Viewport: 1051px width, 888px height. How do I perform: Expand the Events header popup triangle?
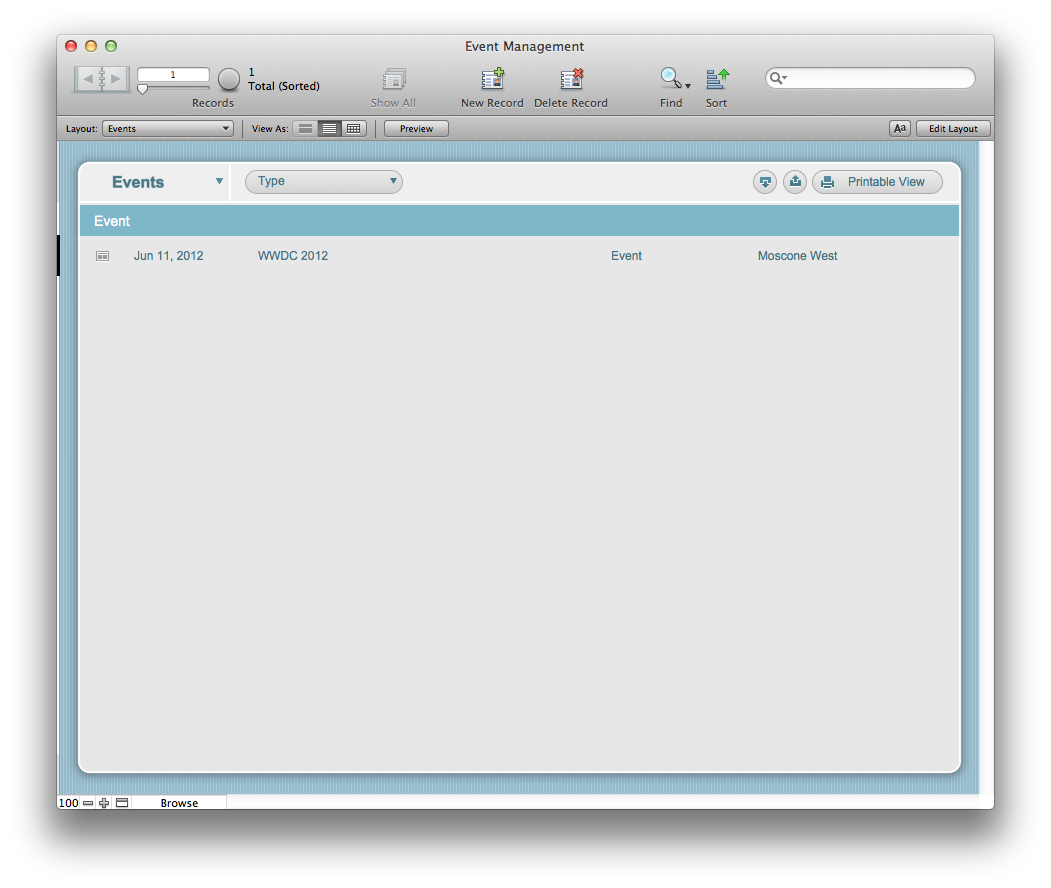point(219,181)
